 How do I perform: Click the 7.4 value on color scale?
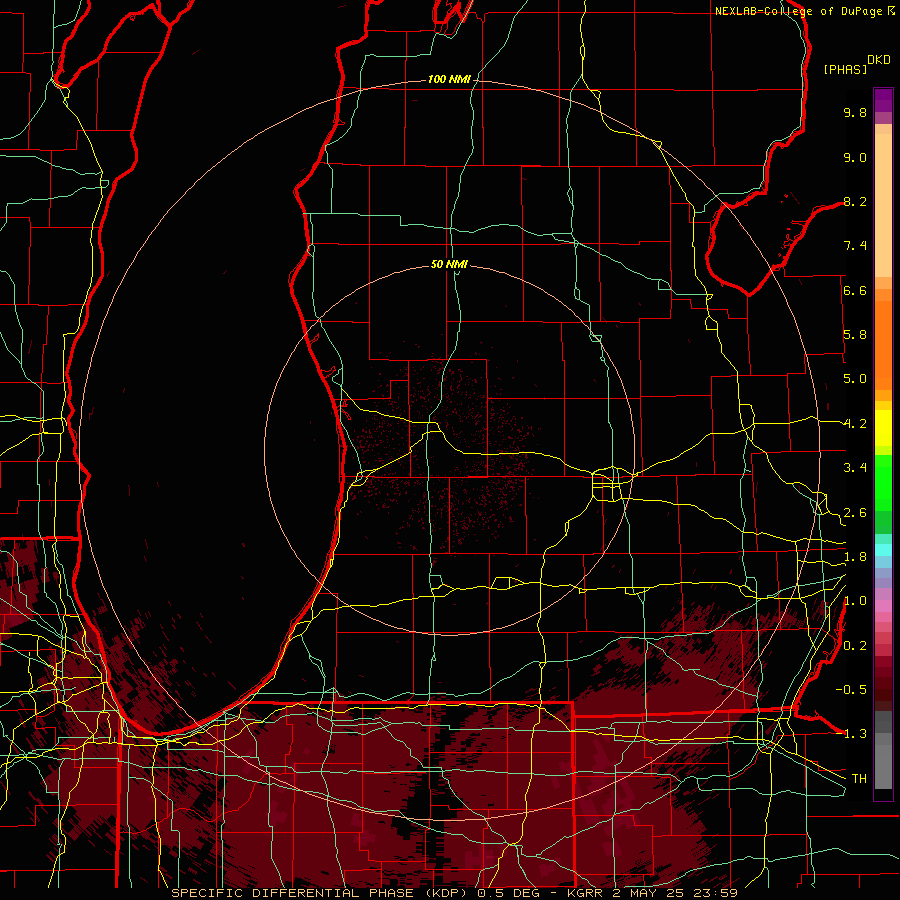855,246
